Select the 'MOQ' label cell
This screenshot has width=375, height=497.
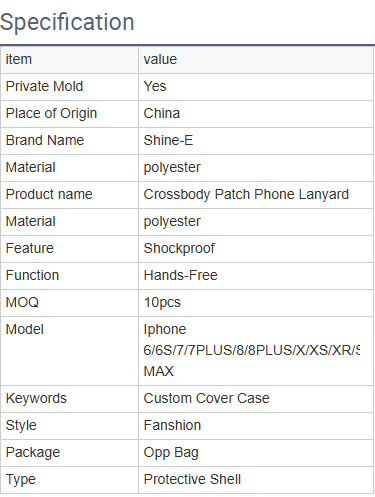(x=69, y=303)
